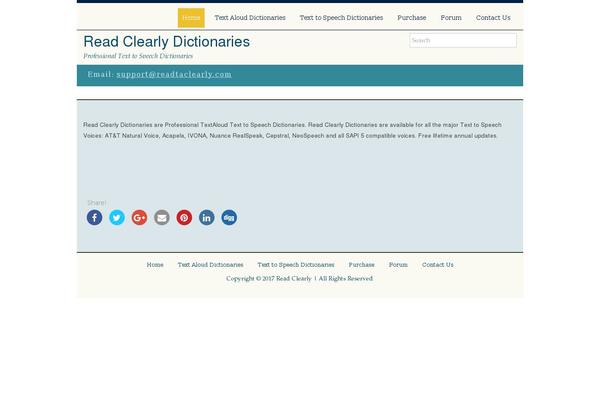Share using the Digg icon
Image resolution: width=600 pixels, height=400 pixels.
[229, 217]
